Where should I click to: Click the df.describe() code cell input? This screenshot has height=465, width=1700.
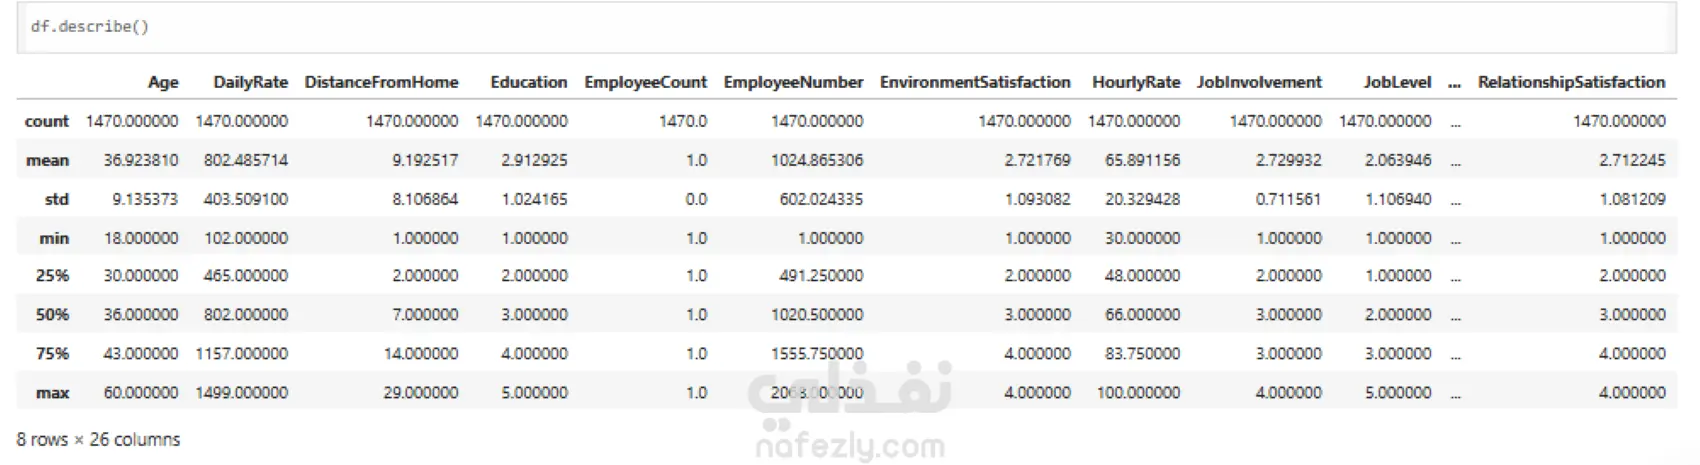pyautogui.click(x=846, y=27)
